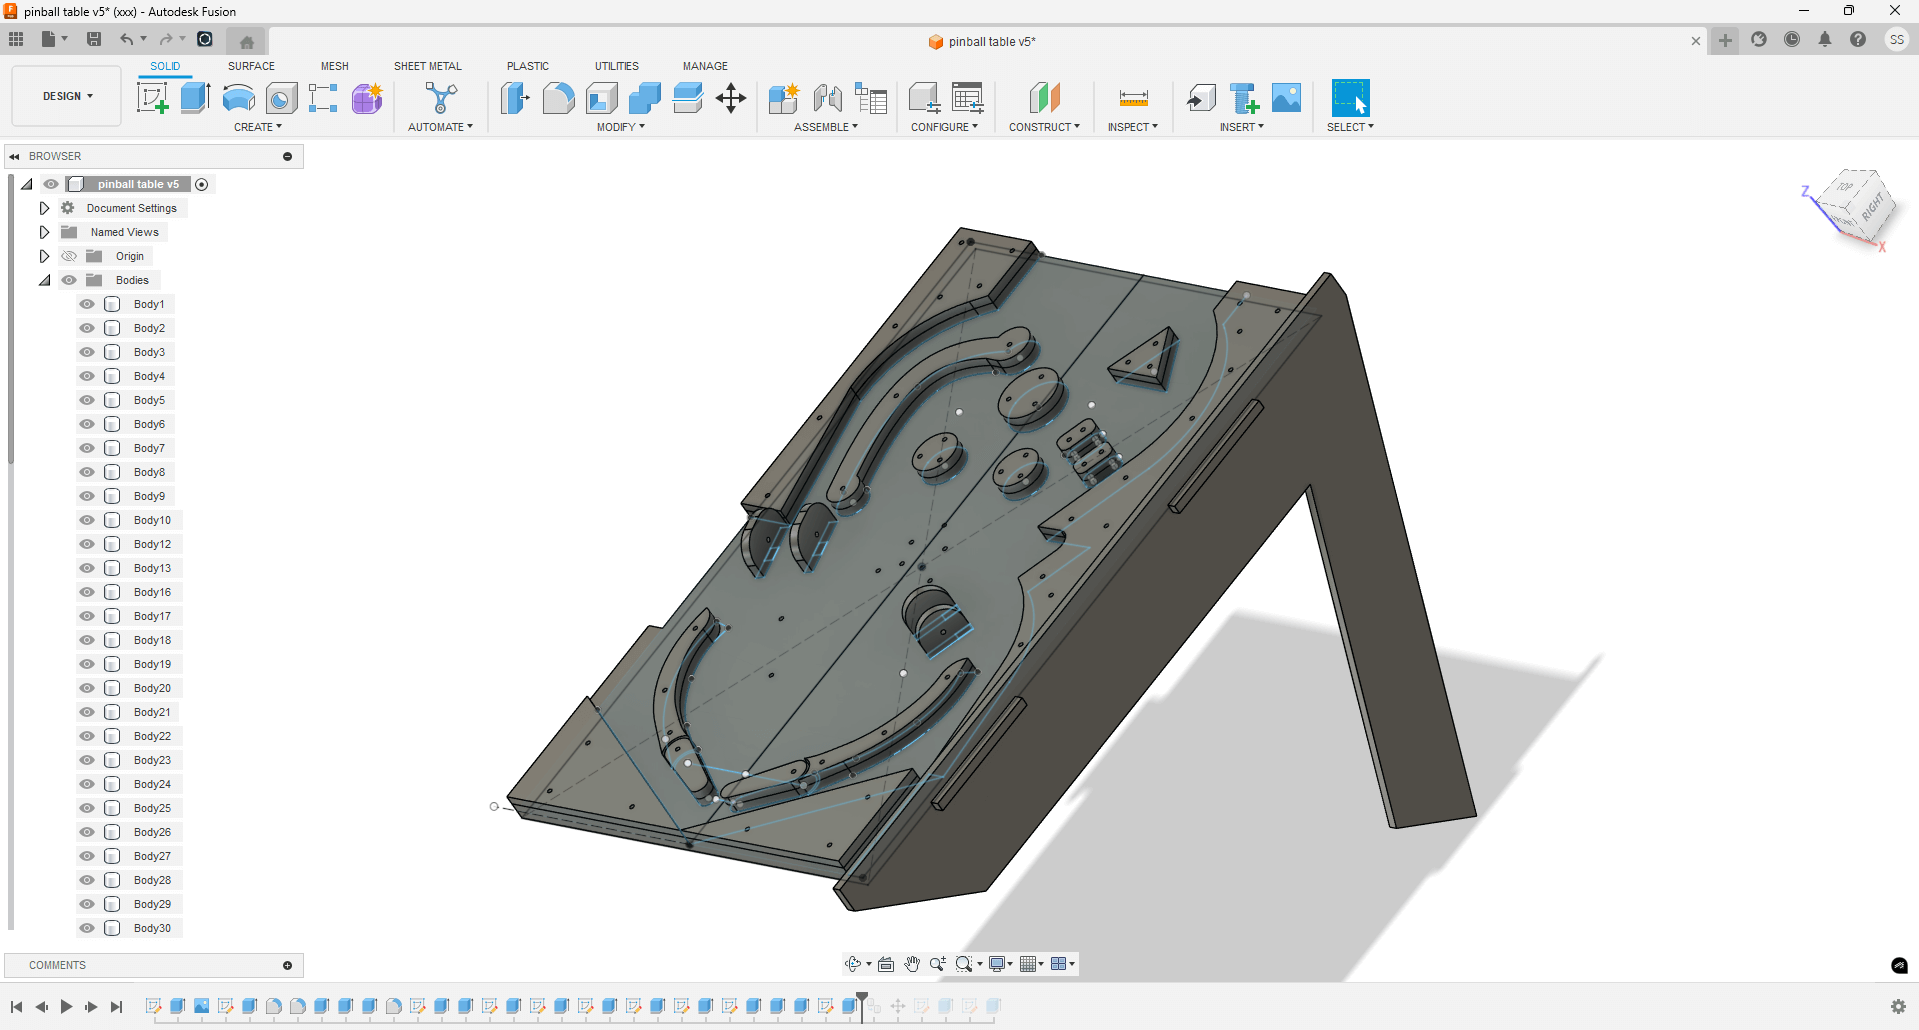
Task: Show the Origin folder via eye icon
Action: click(x=69, y=256)
